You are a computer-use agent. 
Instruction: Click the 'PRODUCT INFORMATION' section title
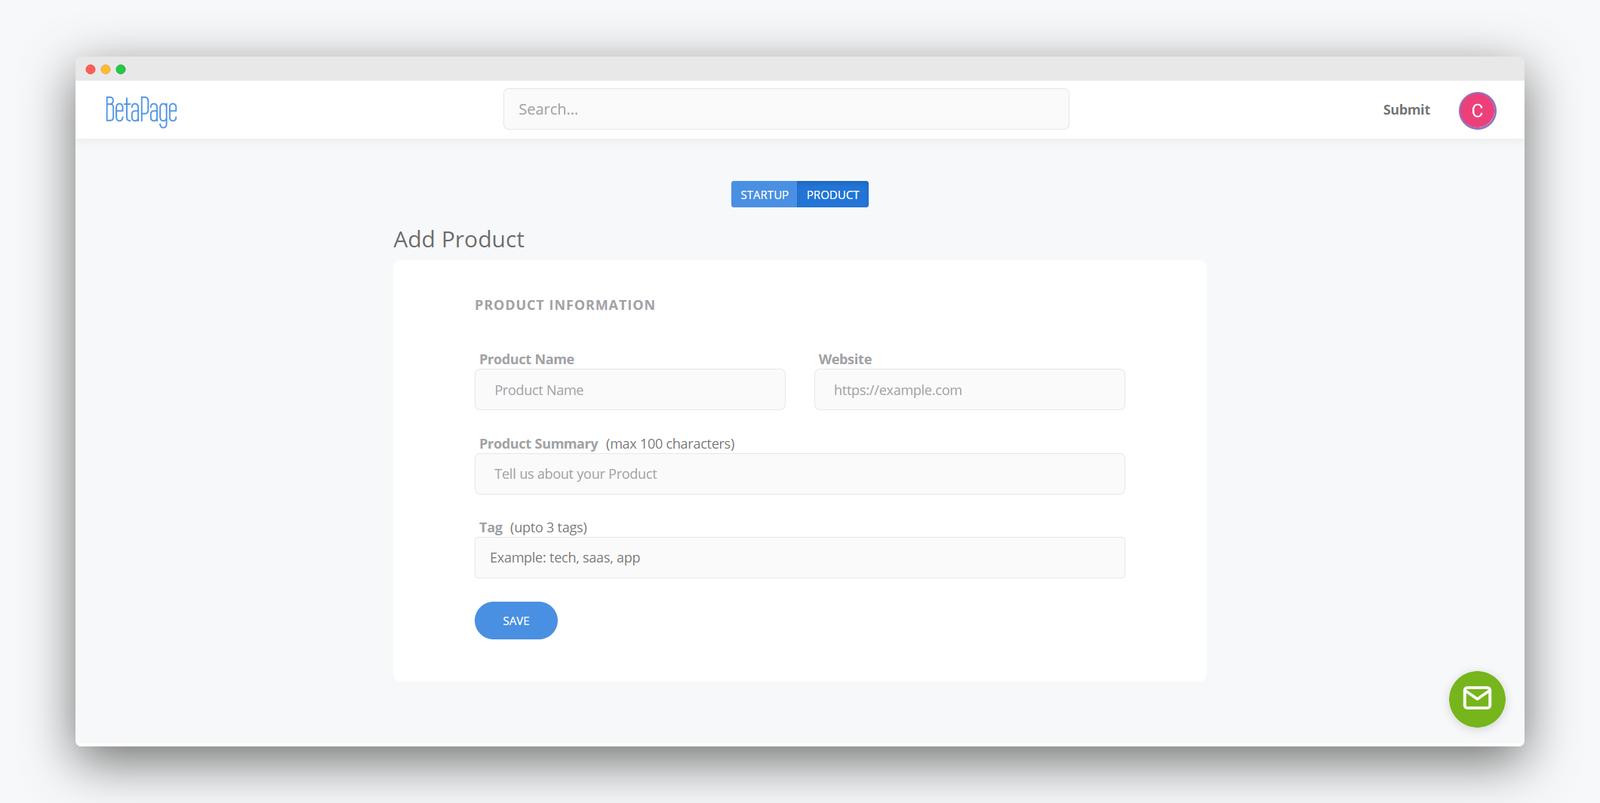565,305
